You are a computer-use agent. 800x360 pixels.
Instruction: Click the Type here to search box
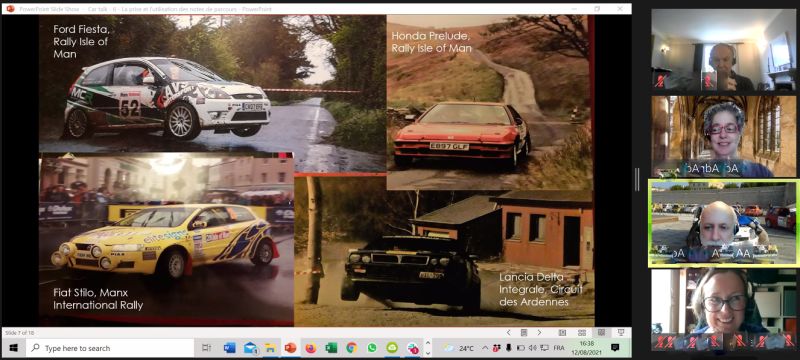[x=111, y=348]
